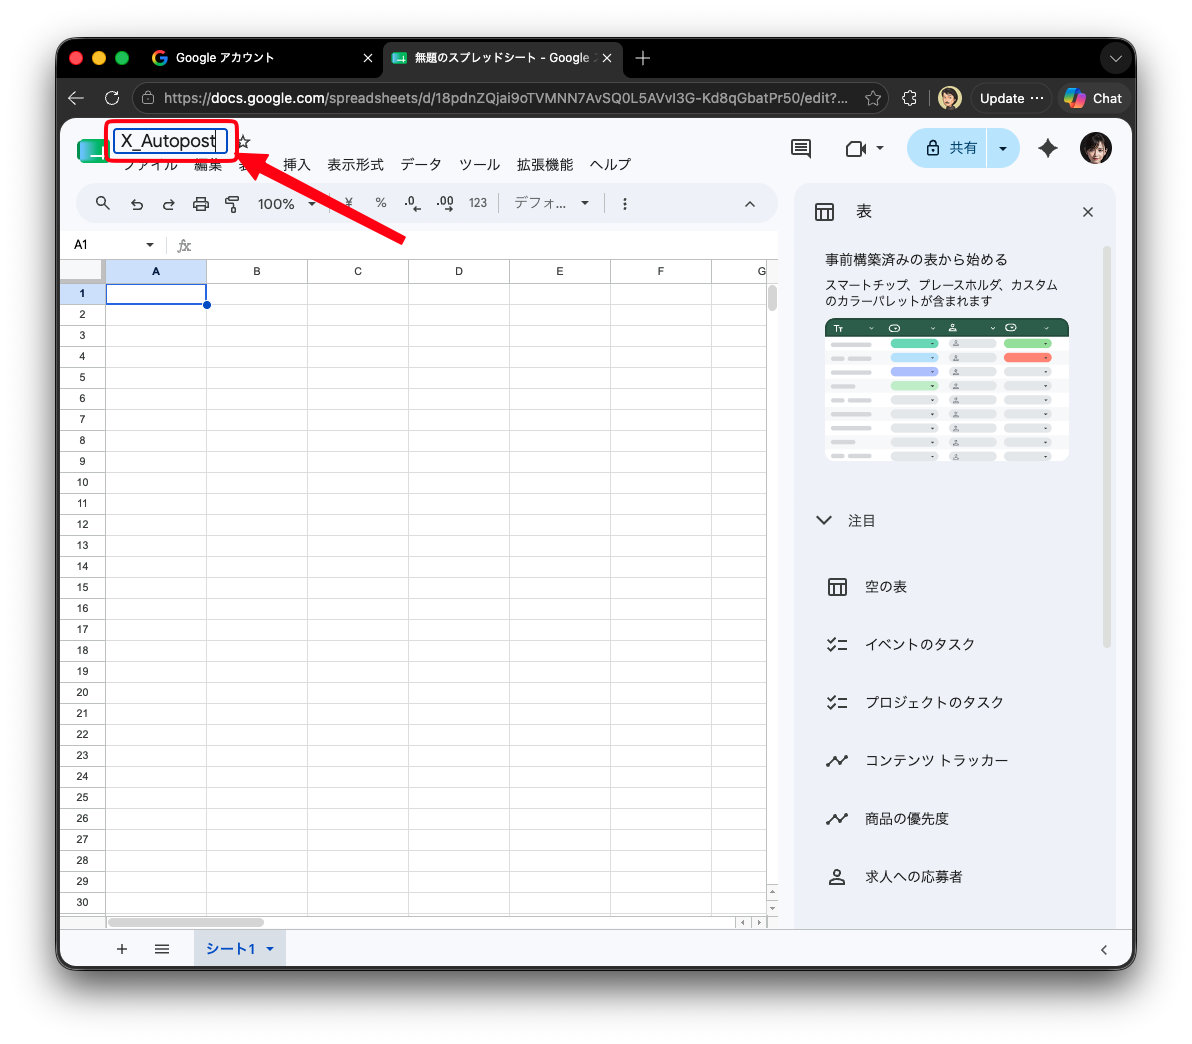Open the 挿入 menu
The width and height of the screenshot is (1192, 1044).
(x=296, y=164)
